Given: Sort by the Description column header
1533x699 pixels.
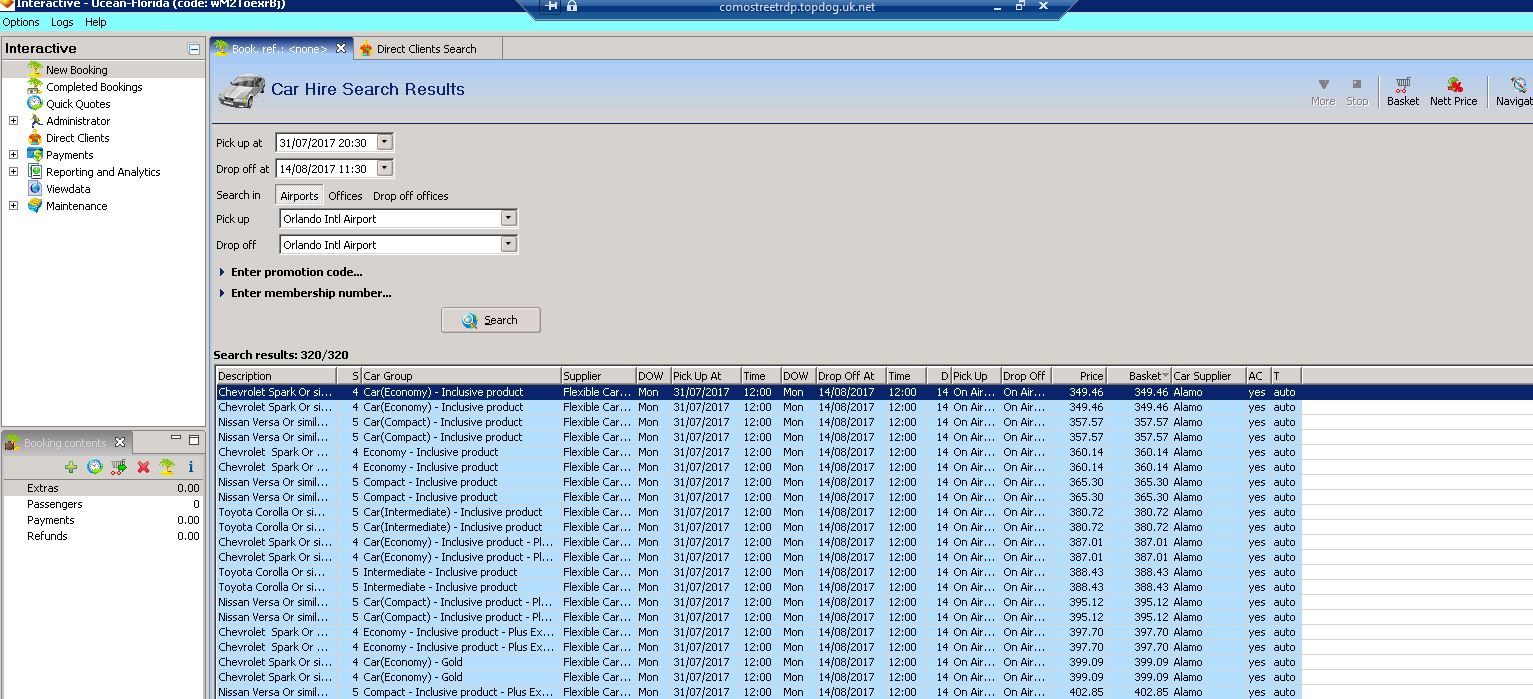Looking at the screenshot, I should tap(276, 376).
